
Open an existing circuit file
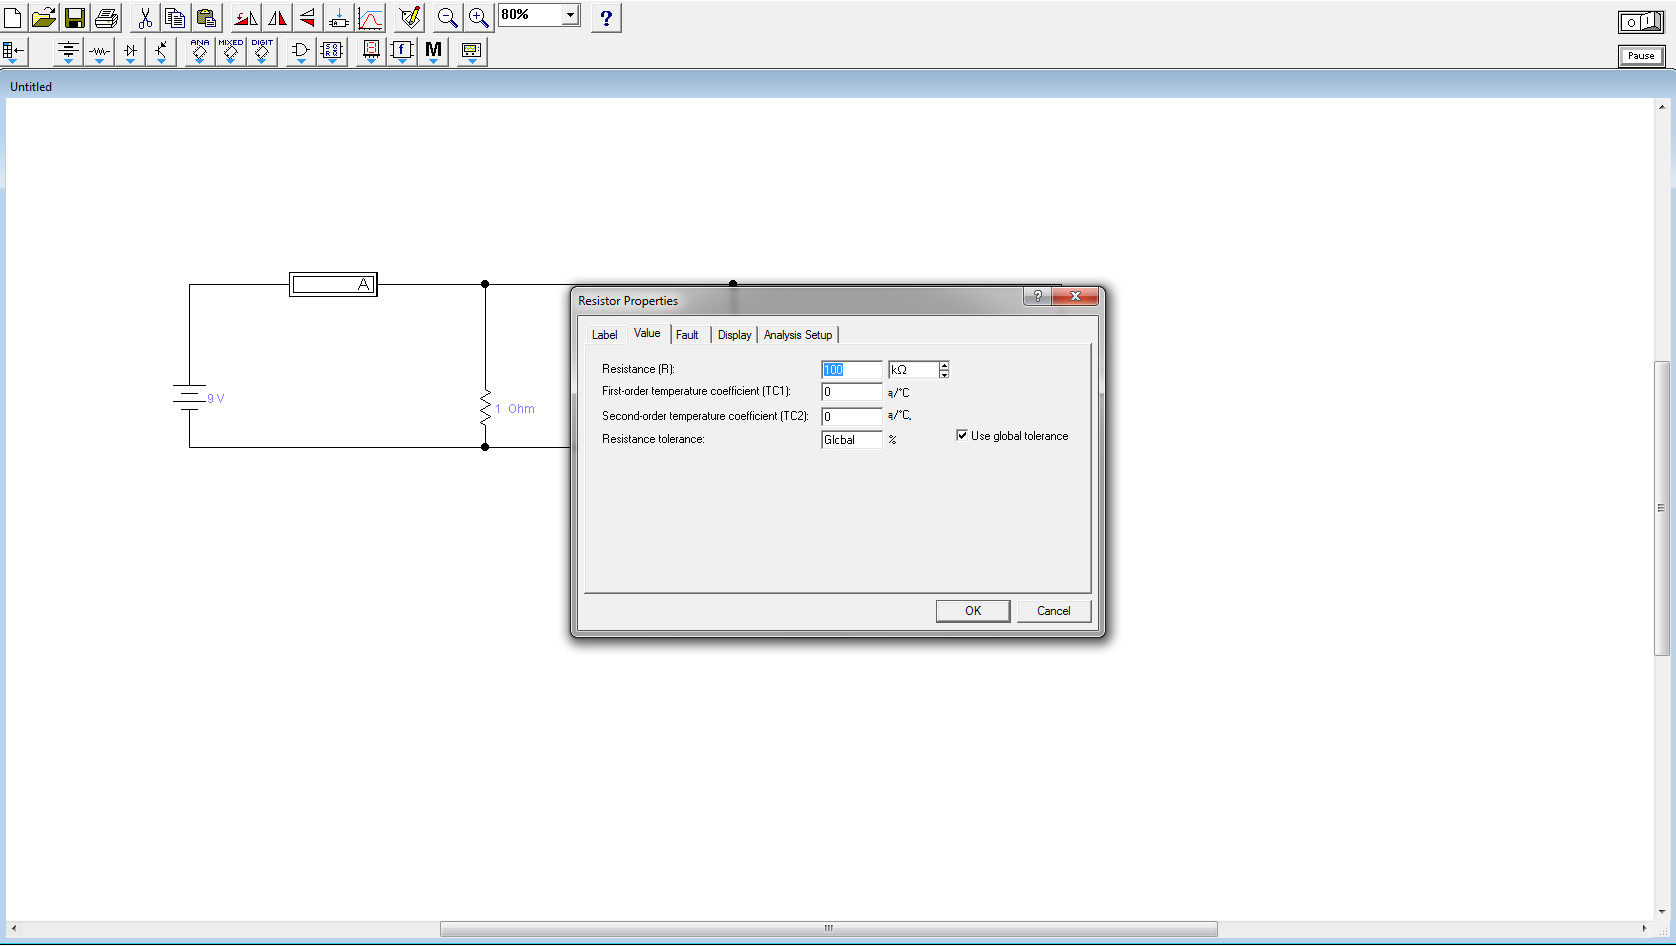43,17
